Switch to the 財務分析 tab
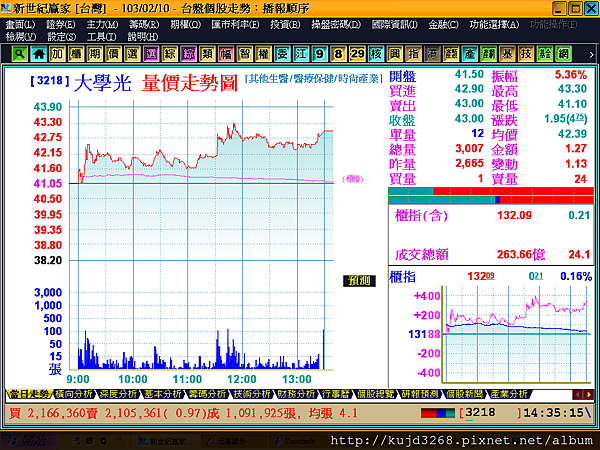The image size is (600, 450). (x=297, y=394)
